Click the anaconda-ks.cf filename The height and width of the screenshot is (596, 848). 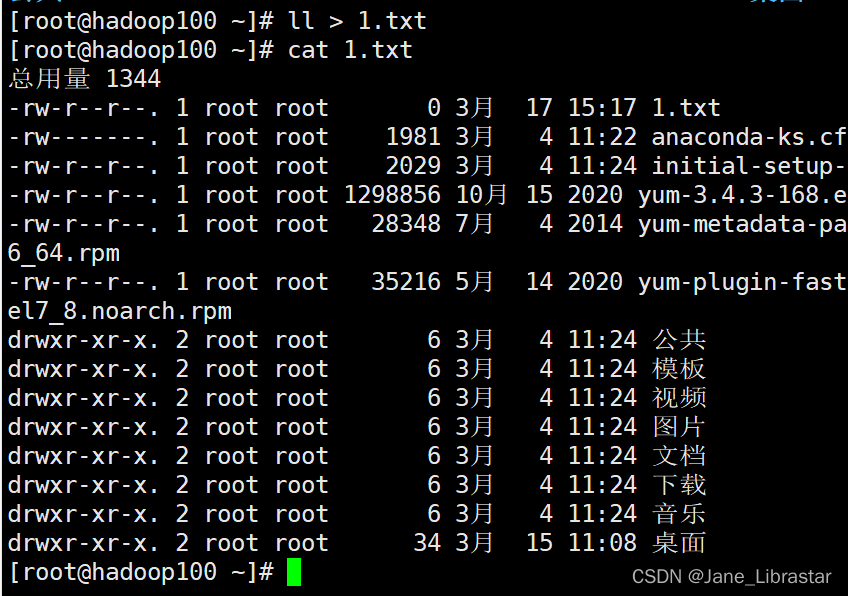pos(748,137)
